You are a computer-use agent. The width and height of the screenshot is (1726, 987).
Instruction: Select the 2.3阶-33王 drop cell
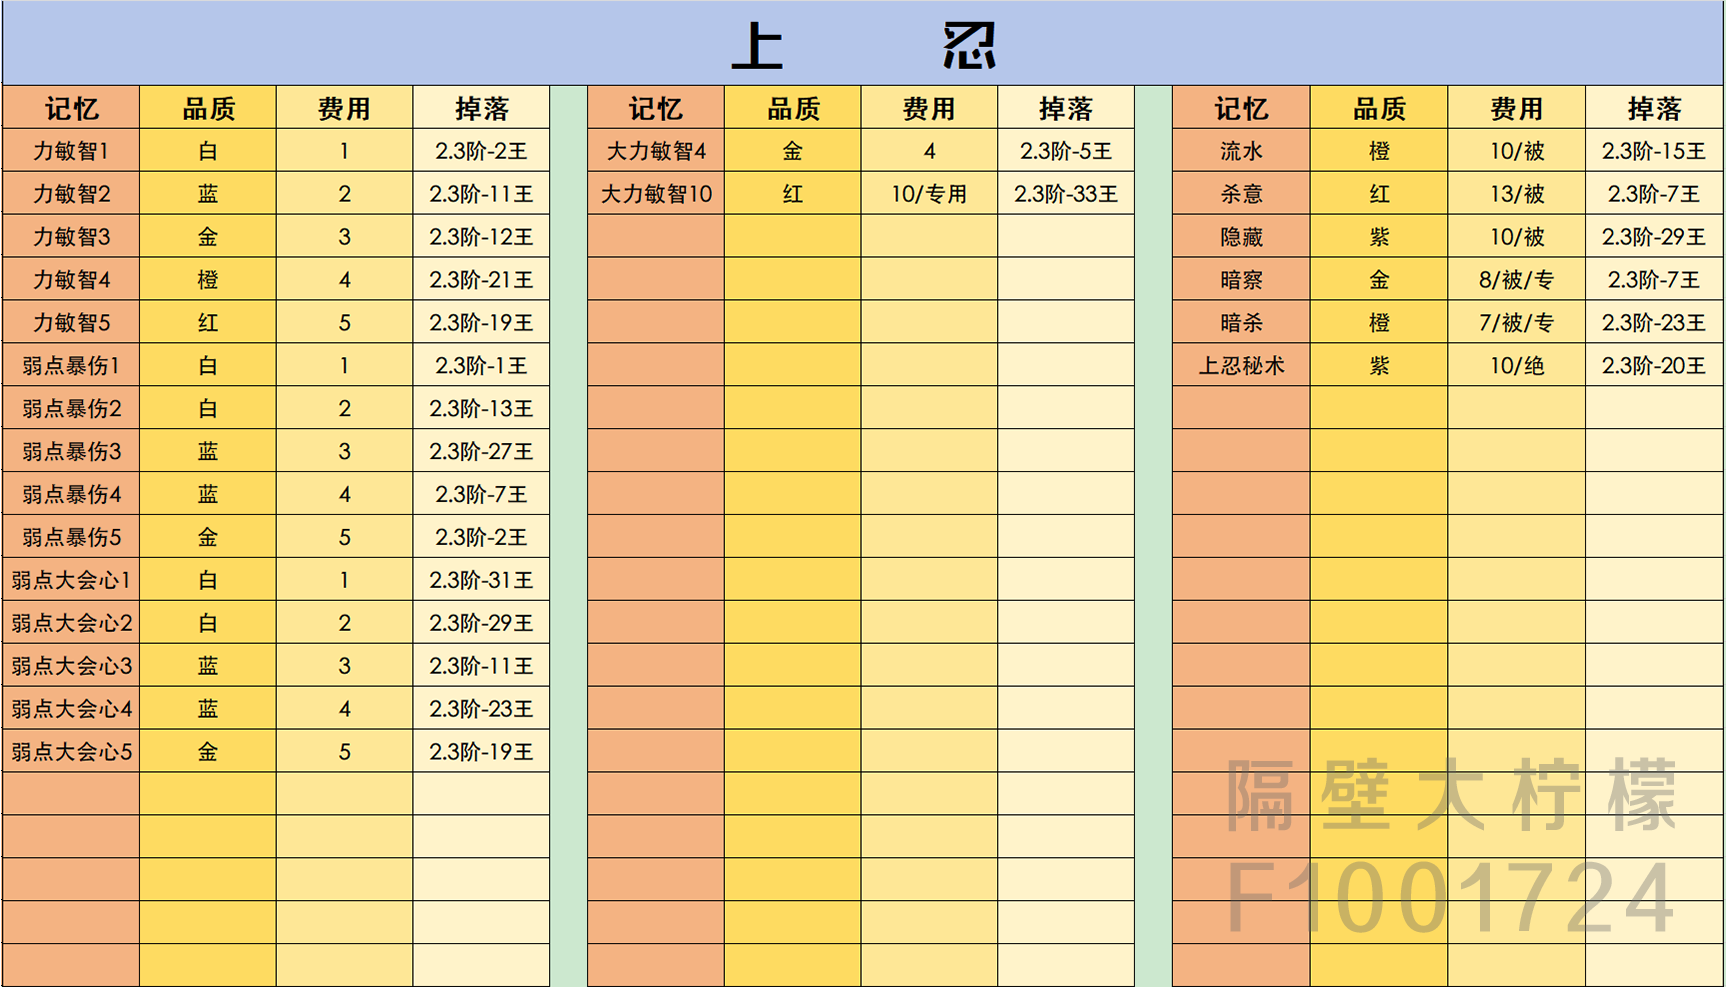point(1066,194)
